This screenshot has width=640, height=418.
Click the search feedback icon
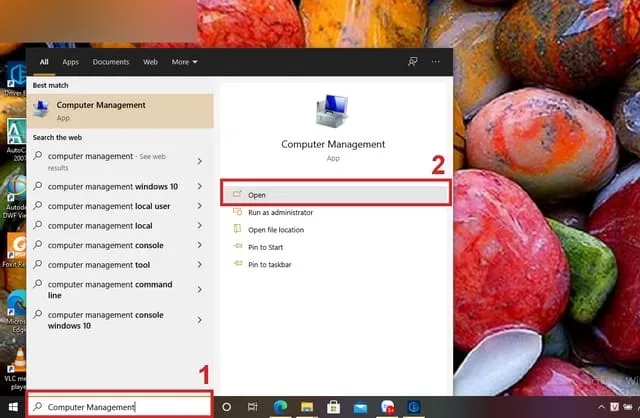(x=412, y=62)
